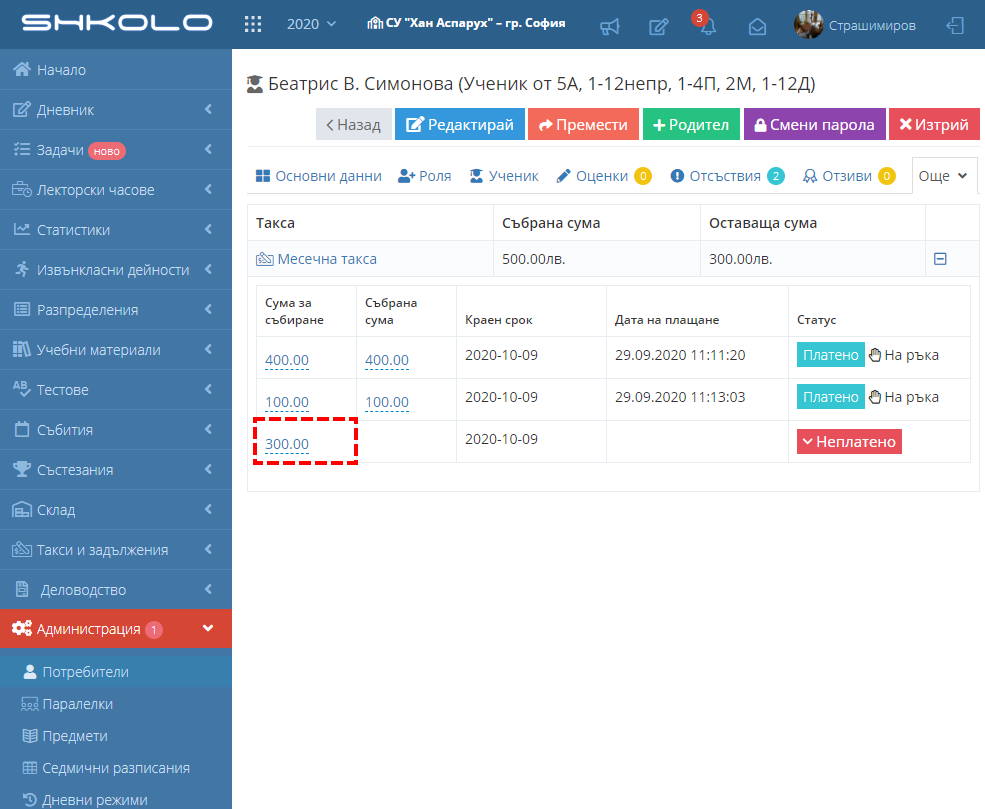Image resolution: width=985 pixels, height=809 pixels.
Task: Switch to the Основни данни tab
Action: point(318,176)
